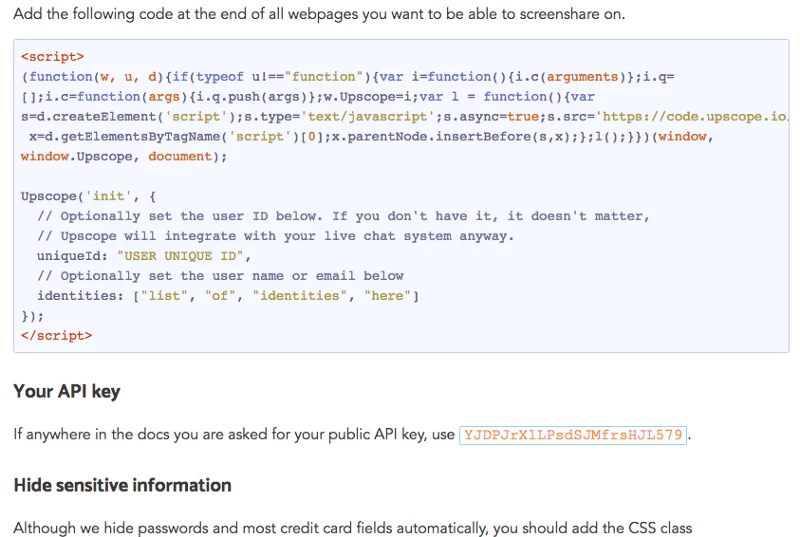The height and width of the screenshot is (537, 800).
Task: Click the 'window.Upscope, document);' code line
Action: (x=124, y=157)
